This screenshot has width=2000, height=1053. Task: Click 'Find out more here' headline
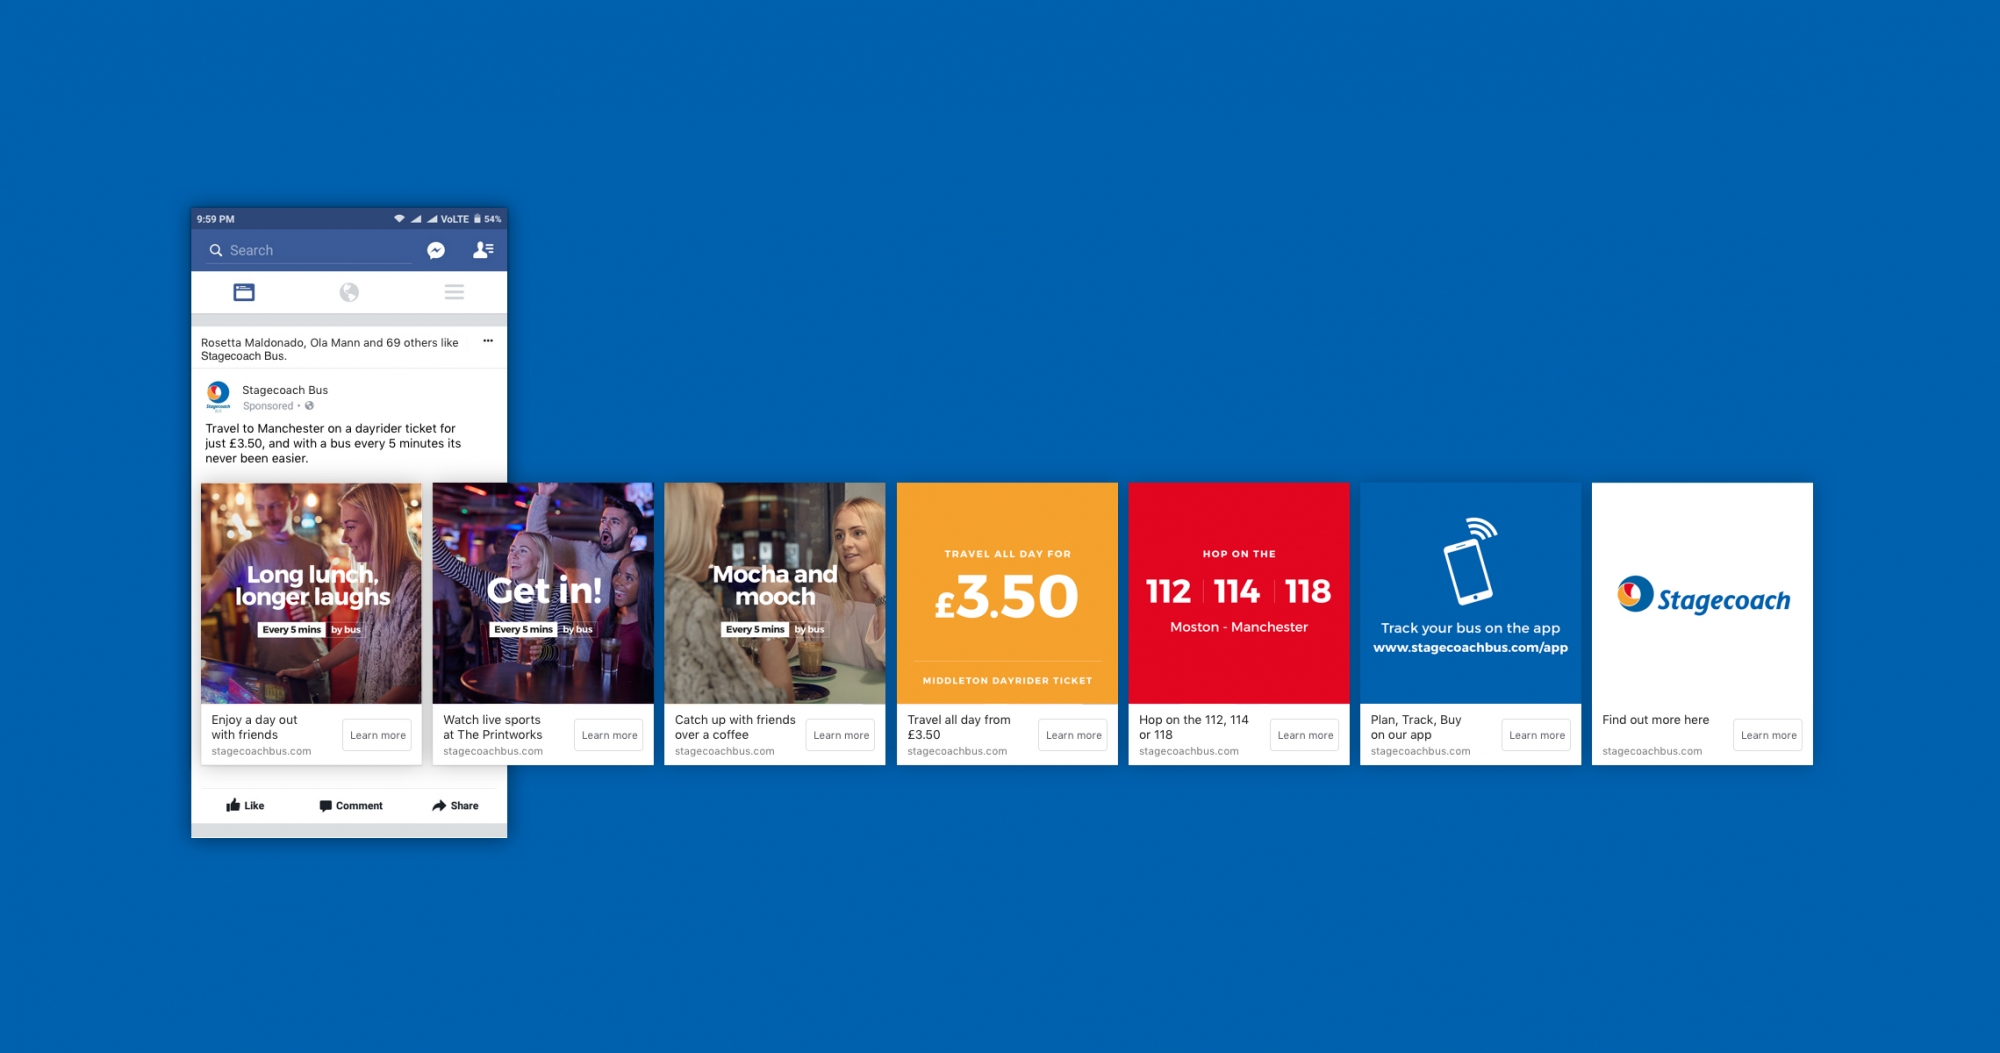click(x=1656, y=720)
